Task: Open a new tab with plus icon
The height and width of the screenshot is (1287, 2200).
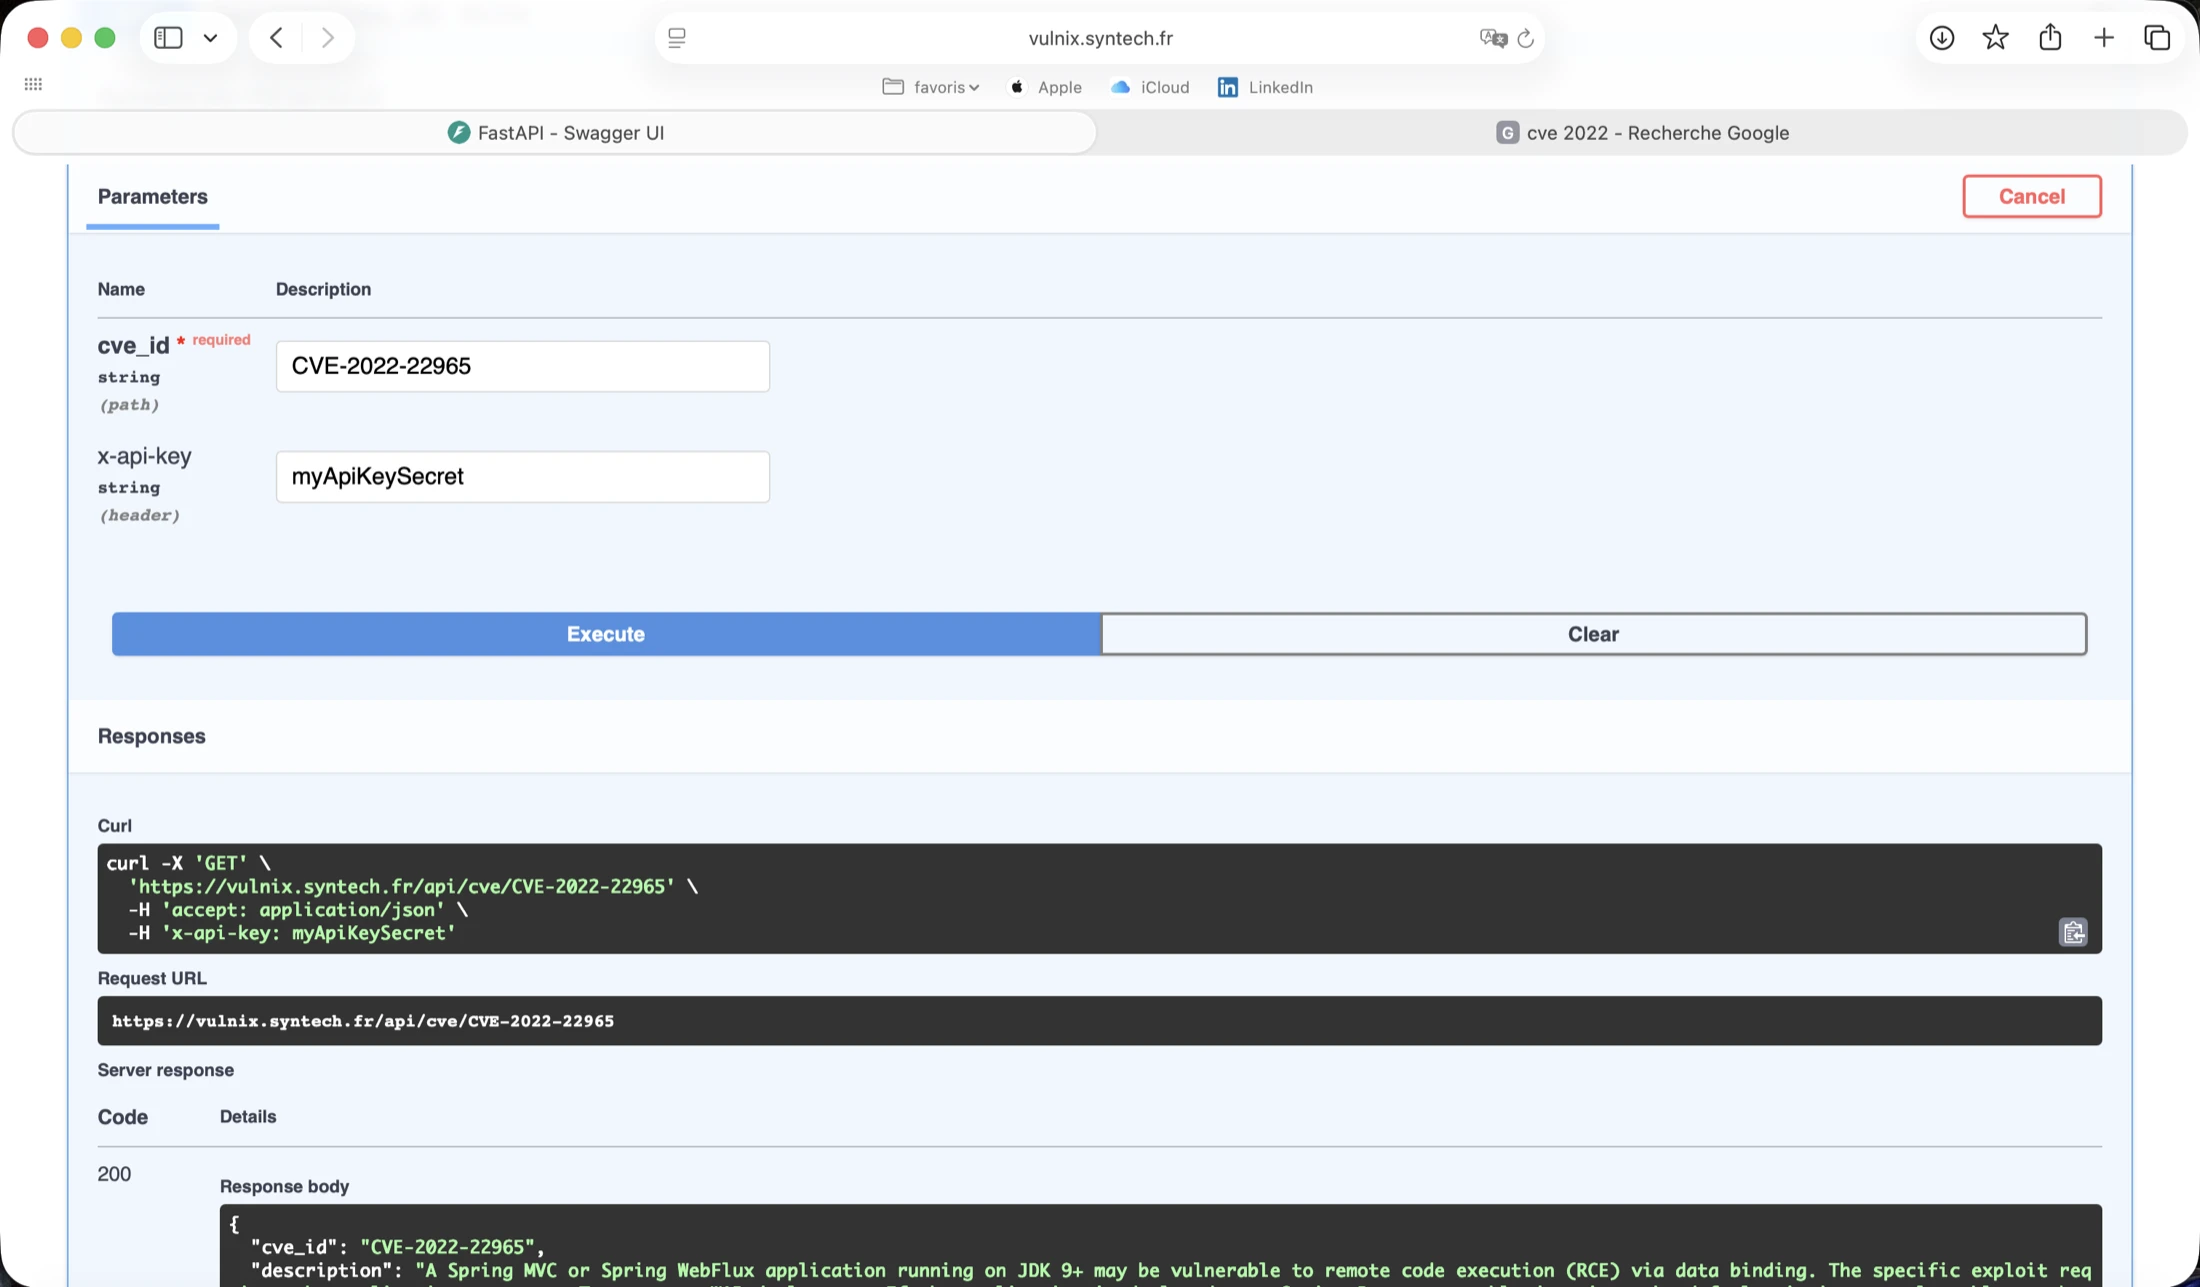Action: [2104, 38]
